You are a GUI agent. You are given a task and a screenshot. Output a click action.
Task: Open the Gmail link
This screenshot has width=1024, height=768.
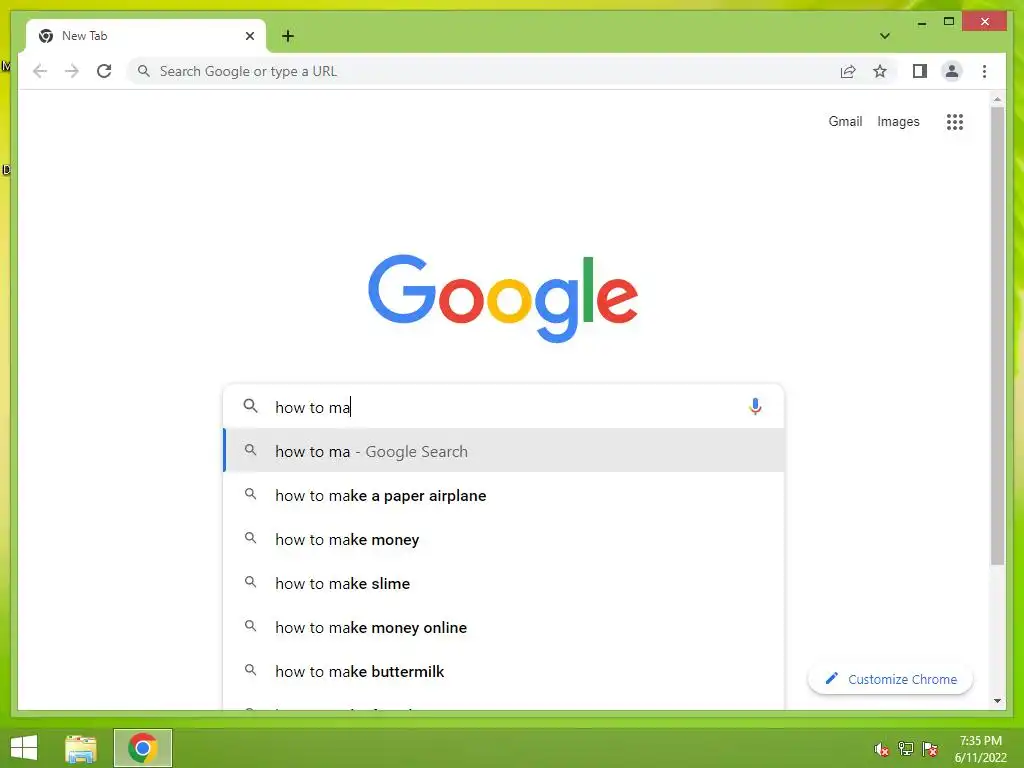845,121
